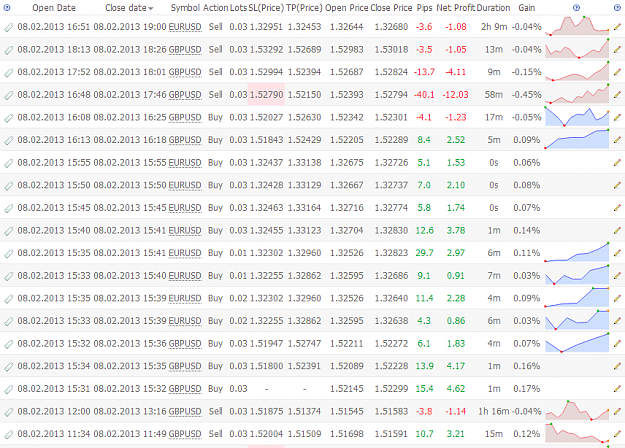625x448 pixels.
Task: Click the pencil edit icon for the -1.08 profit trade
Action: tap(617, 27)
